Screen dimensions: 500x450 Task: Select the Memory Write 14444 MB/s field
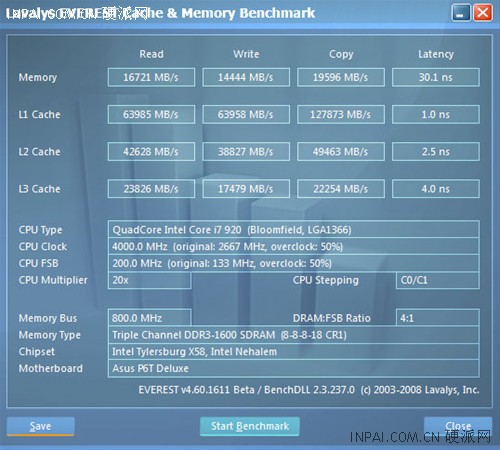click(x=246, y=77)
